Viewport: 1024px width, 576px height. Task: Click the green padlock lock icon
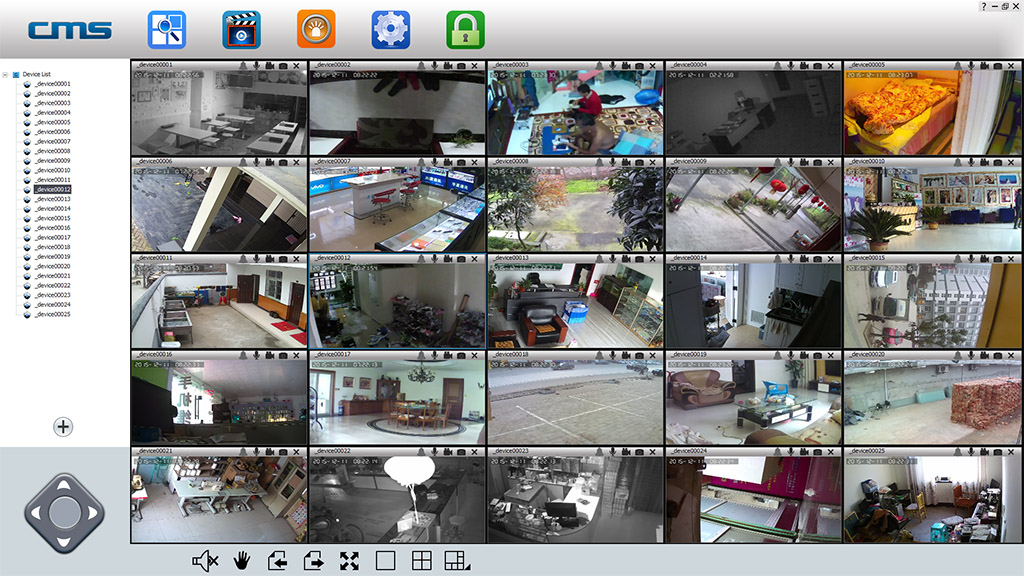[x=465, y=30]
